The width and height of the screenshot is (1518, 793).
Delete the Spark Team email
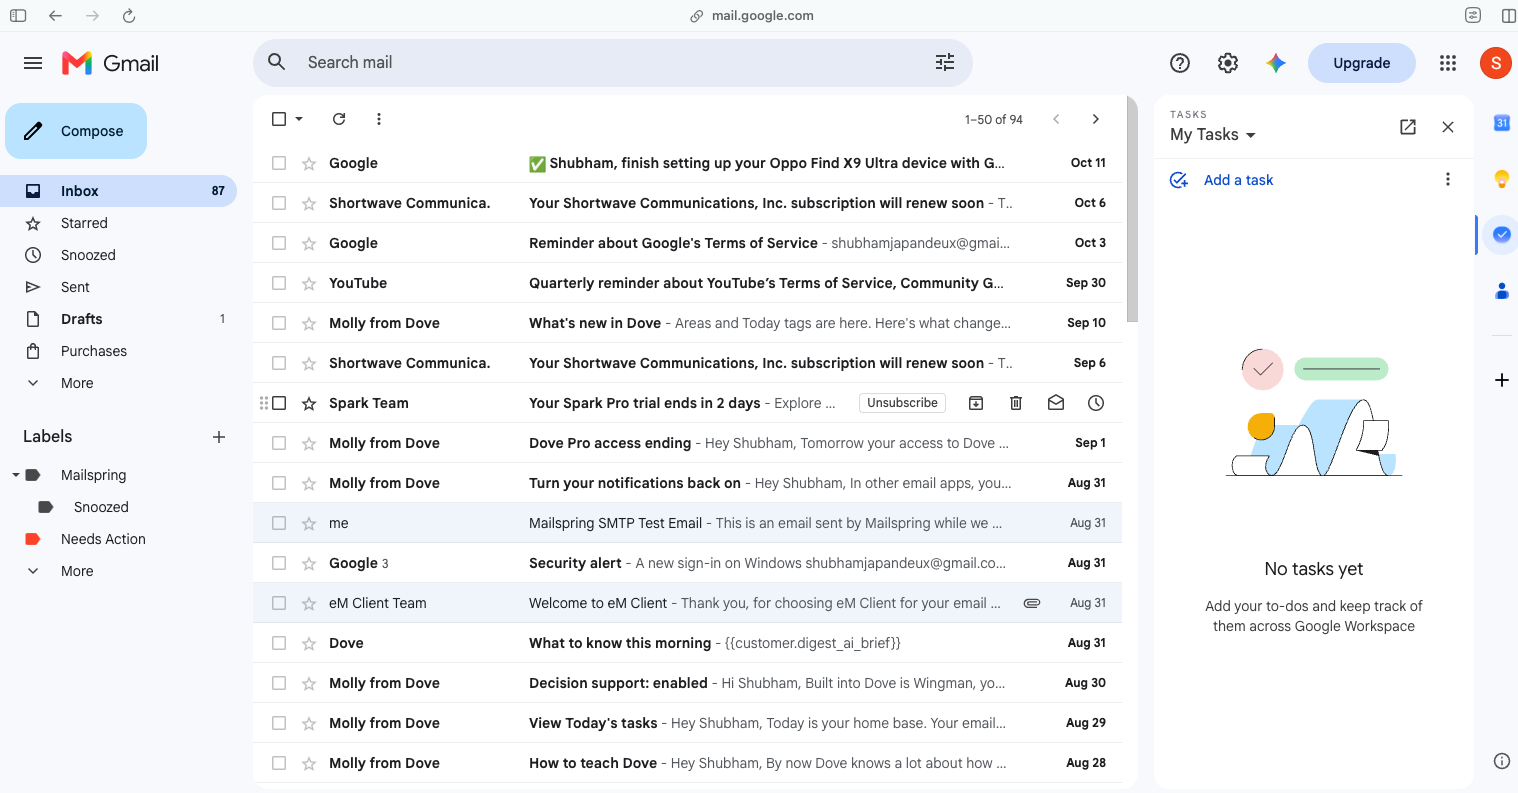click(1016, 403)
